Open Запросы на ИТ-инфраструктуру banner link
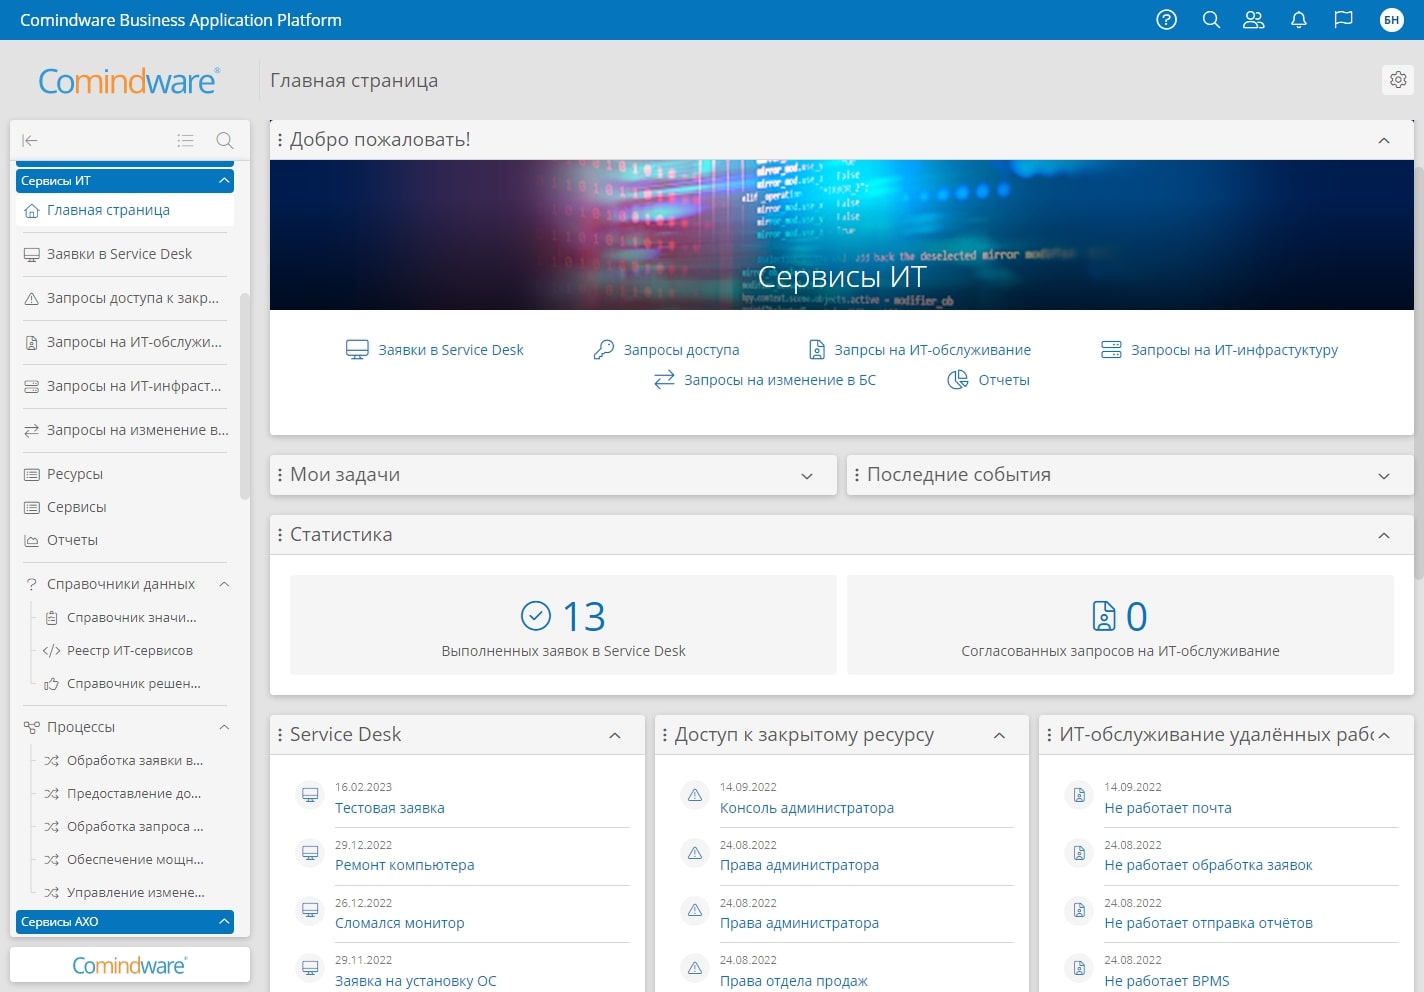This screenshot has height=992, width=1424. click(x=1219, y=350)
